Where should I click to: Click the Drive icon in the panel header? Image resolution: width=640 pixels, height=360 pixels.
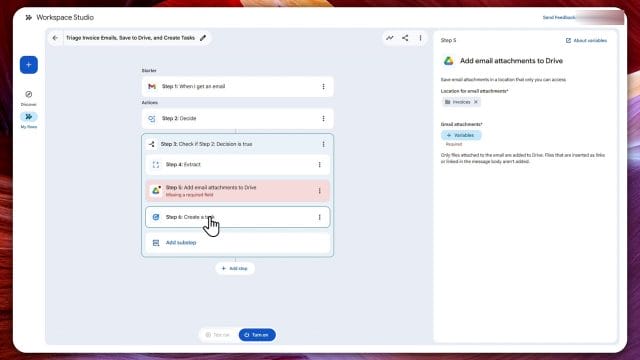click(x=449, y=61)
